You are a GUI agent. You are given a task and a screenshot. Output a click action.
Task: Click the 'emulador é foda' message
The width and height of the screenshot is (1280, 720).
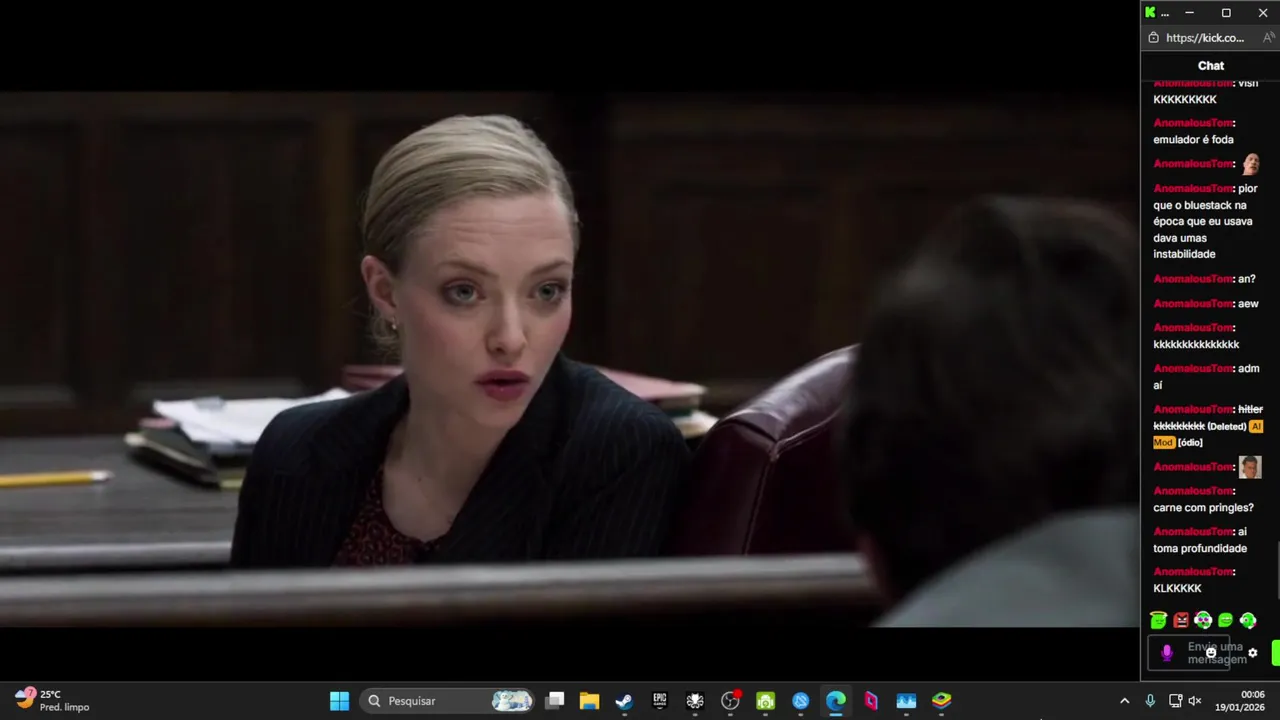[x=1193, y=140]
